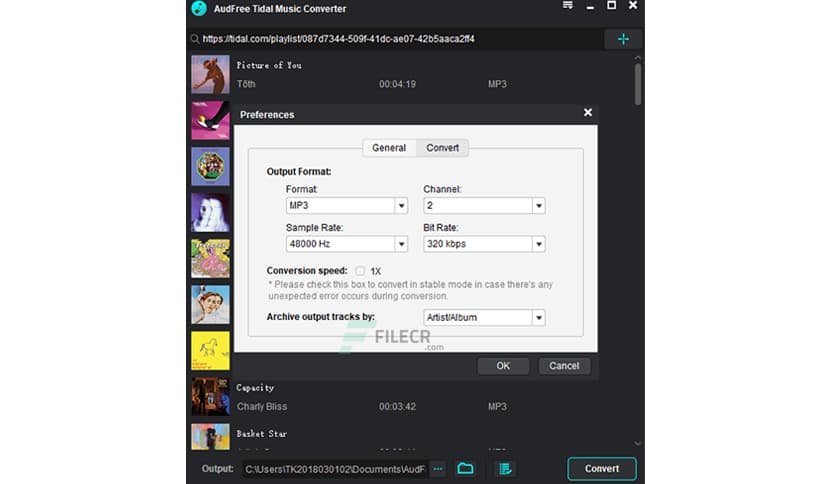Viewport: 836px width, 484px height.
Task: Click the Convert button at bottom right
Action: click(602, 469)
